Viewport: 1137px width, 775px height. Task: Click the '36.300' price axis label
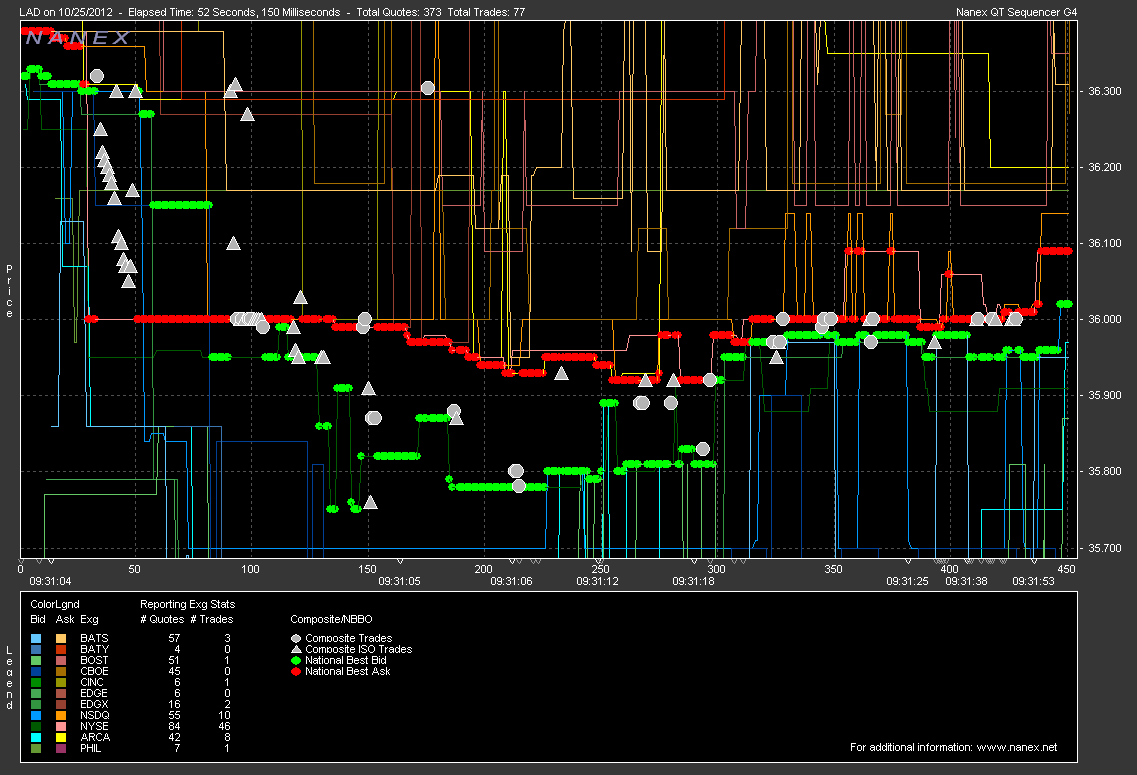tap(1104, 91)
